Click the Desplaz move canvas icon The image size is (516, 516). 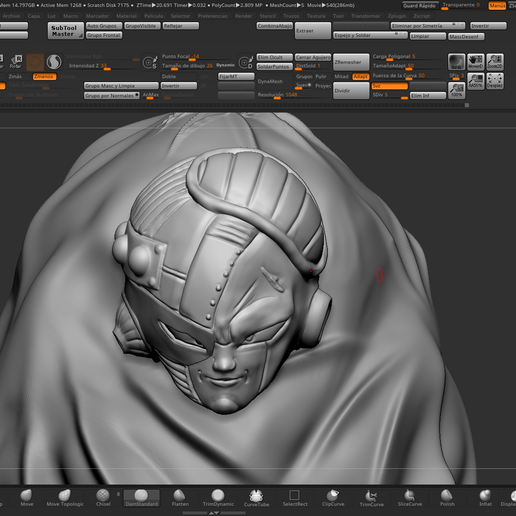pos(495,81)
